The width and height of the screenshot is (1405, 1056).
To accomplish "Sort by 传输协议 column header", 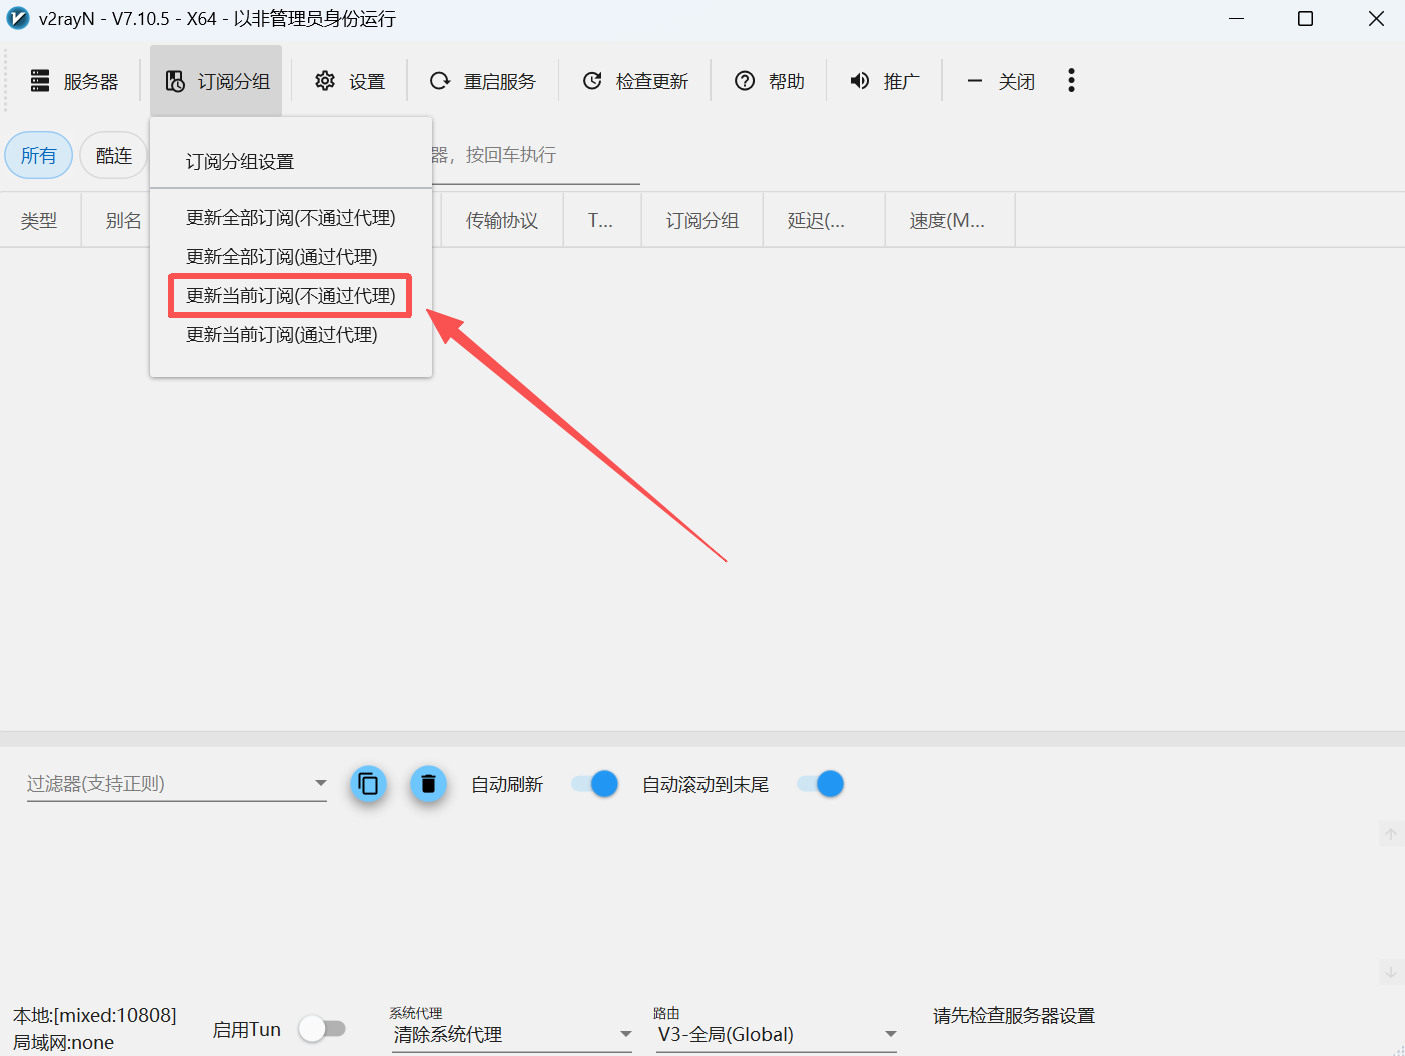I will click(502, 220).
